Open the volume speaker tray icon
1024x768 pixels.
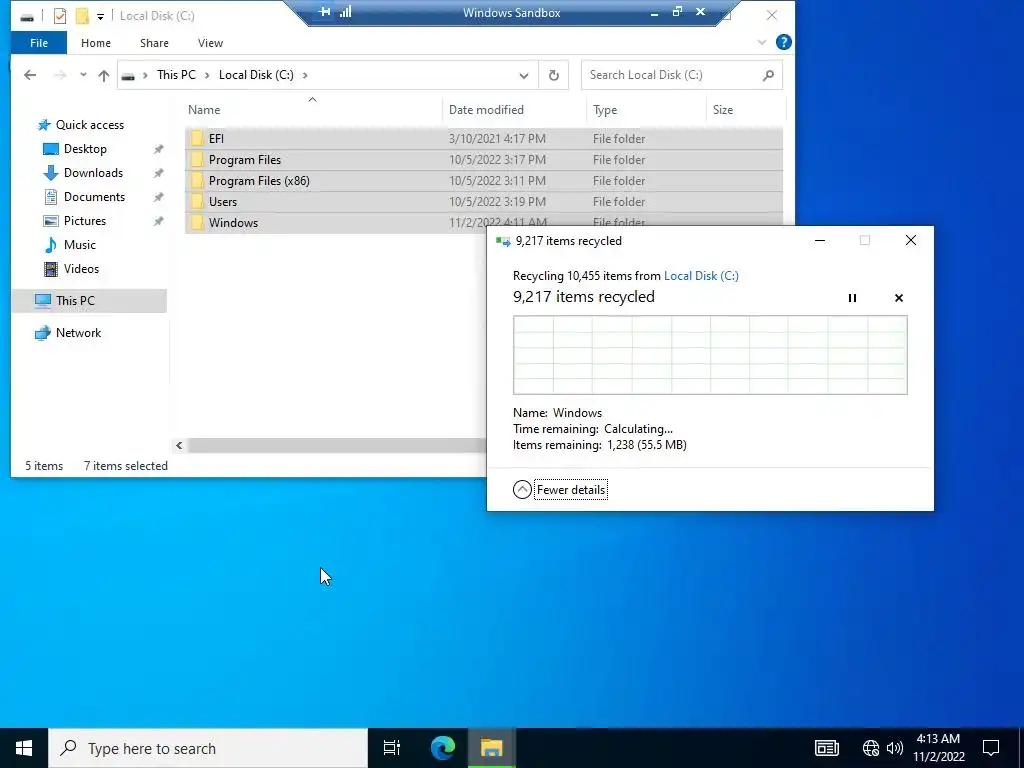point(895,748)
